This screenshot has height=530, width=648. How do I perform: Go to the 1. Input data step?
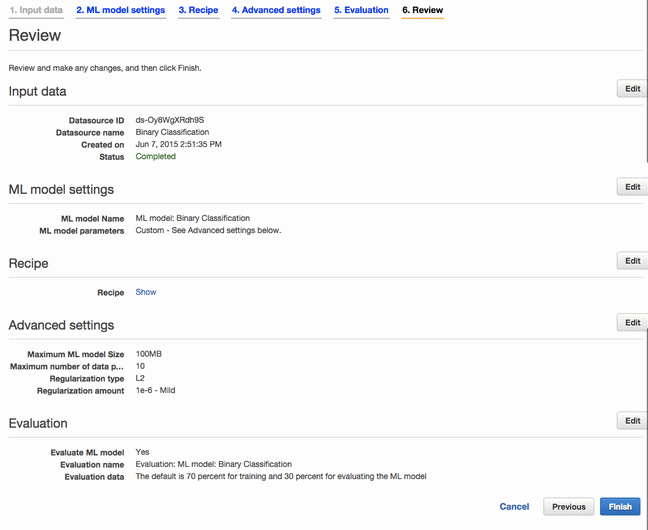(36, 10)
